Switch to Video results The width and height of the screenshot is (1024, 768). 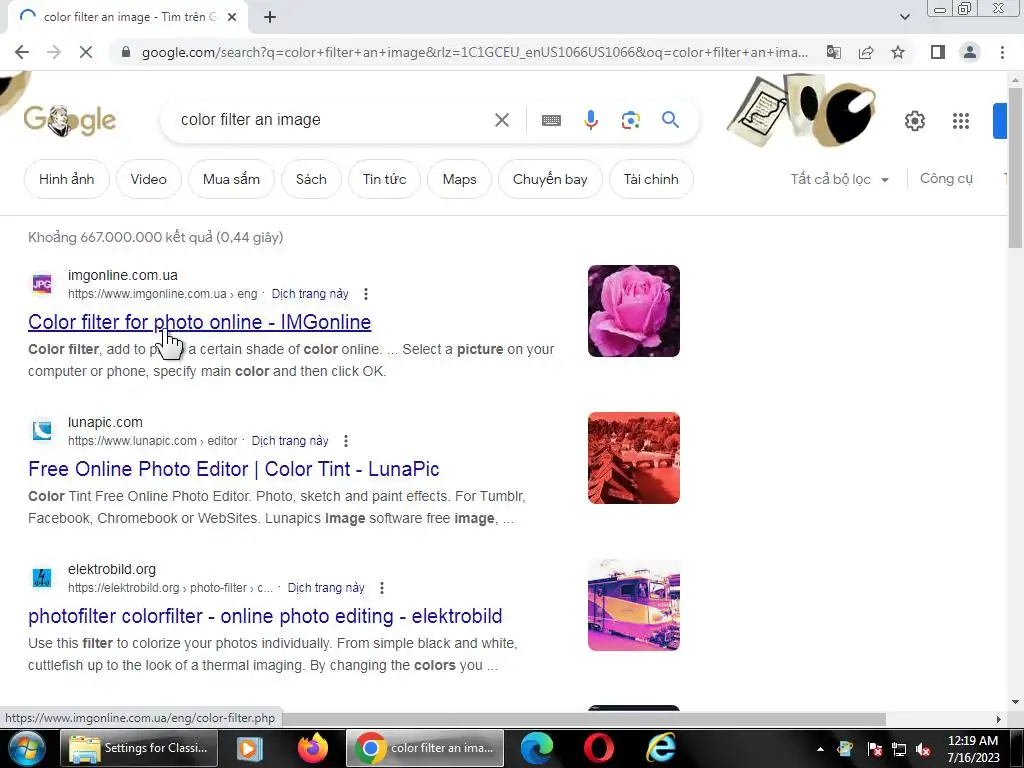click(x=148, y=179)
